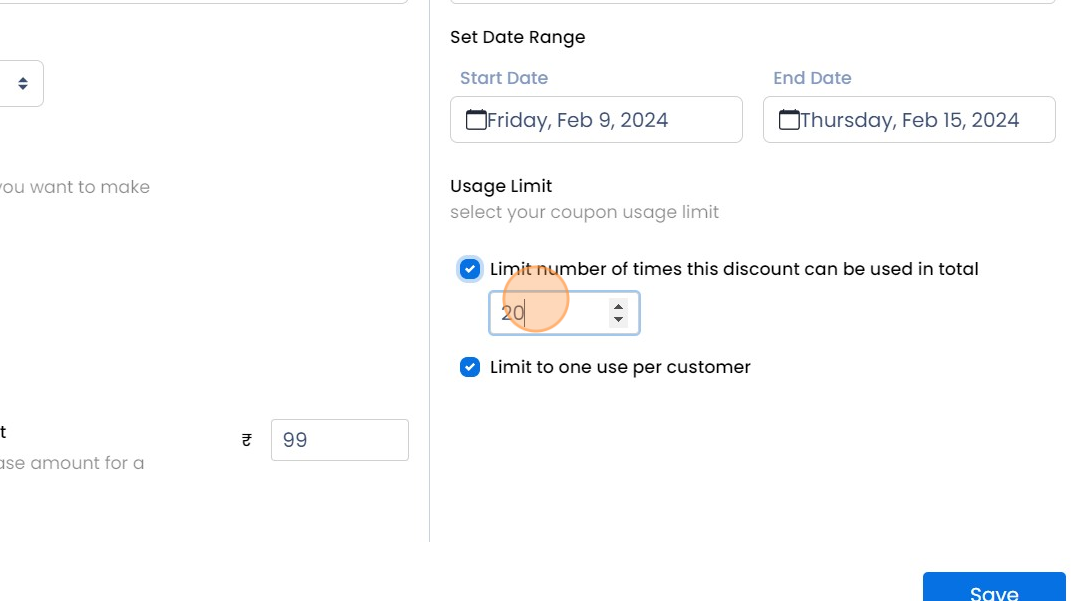
Task: Click the "Start Date" label
Action: [x=504, y=78]
